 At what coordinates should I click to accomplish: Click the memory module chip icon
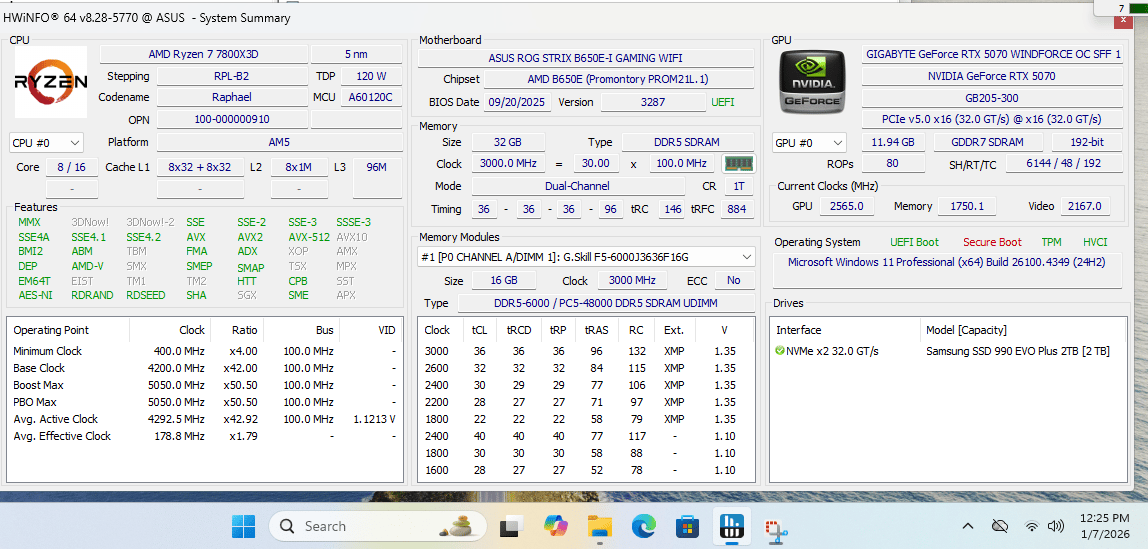[739, 163]
